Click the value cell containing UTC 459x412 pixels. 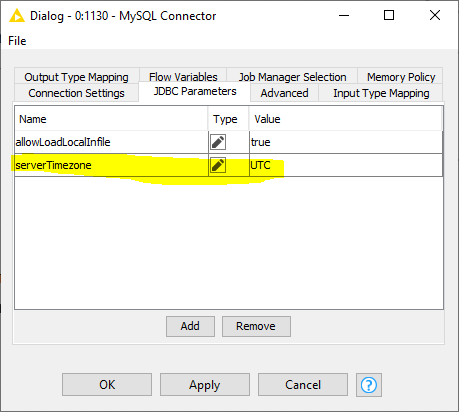pyautogui.click(x=346, y=165)
